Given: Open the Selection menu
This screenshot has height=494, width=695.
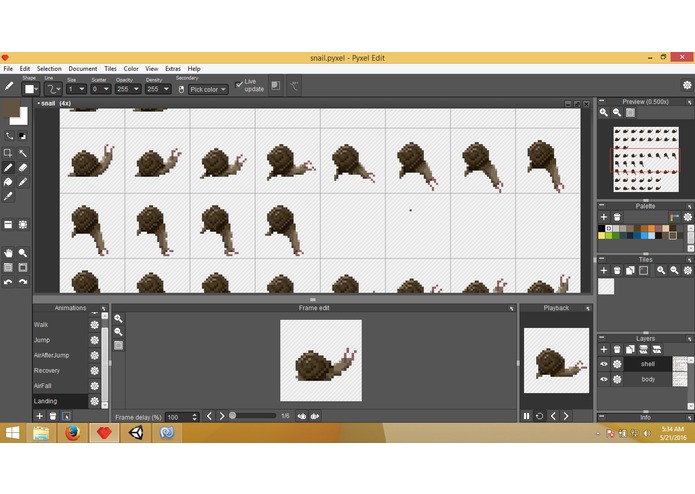Looking at the screenshot, I should (49, 69).
